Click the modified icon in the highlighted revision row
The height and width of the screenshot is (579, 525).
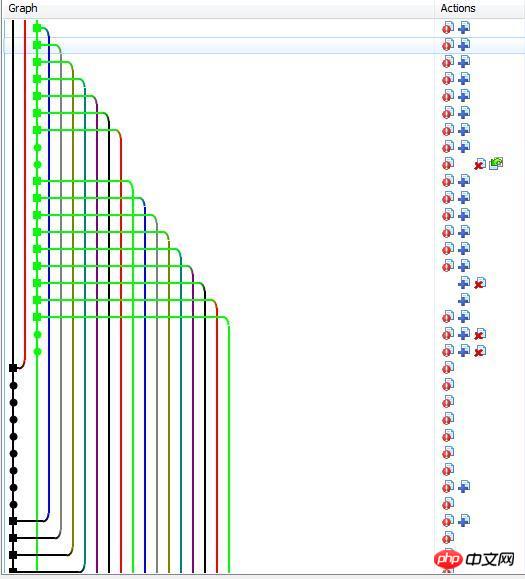tap(448, 45)
